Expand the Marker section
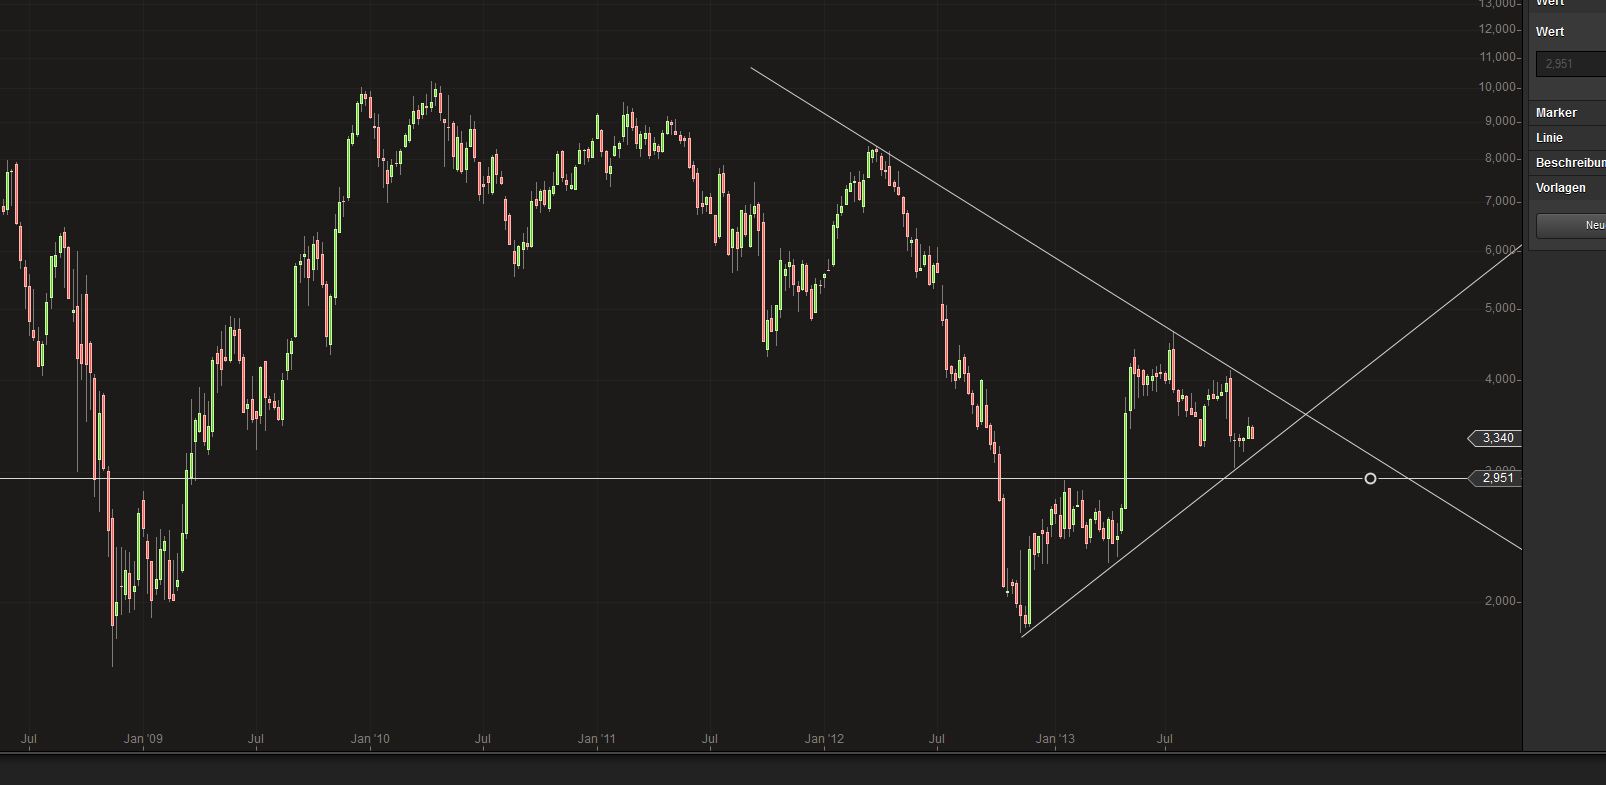Image resolution: width=1606 pixels, height=785 pixels. point(1567,113)
